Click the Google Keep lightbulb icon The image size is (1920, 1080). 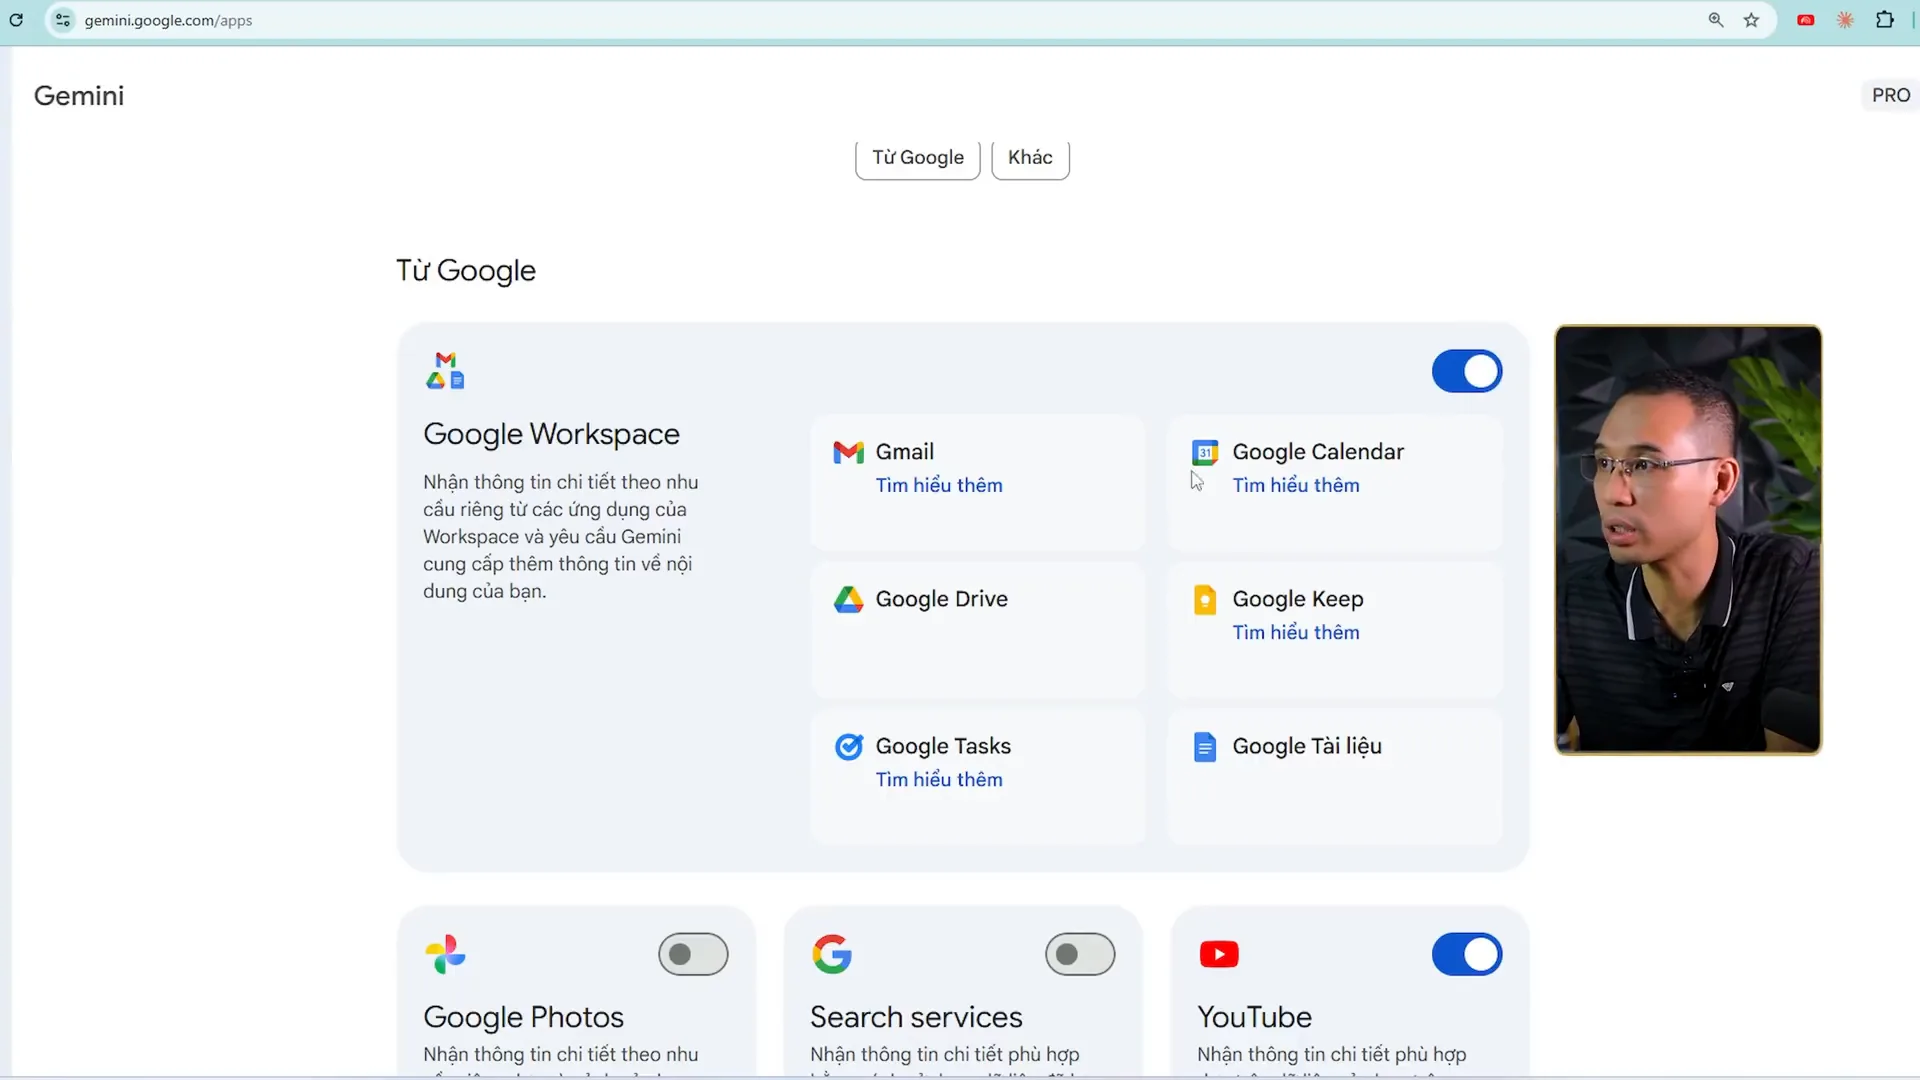(x=1205, y=600)
